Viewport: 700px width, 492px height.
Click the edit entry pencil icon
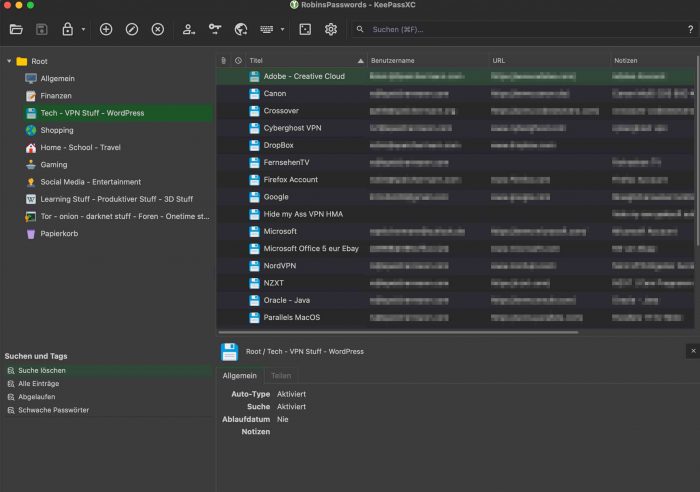pyautogui.click(x=132, y=30)
